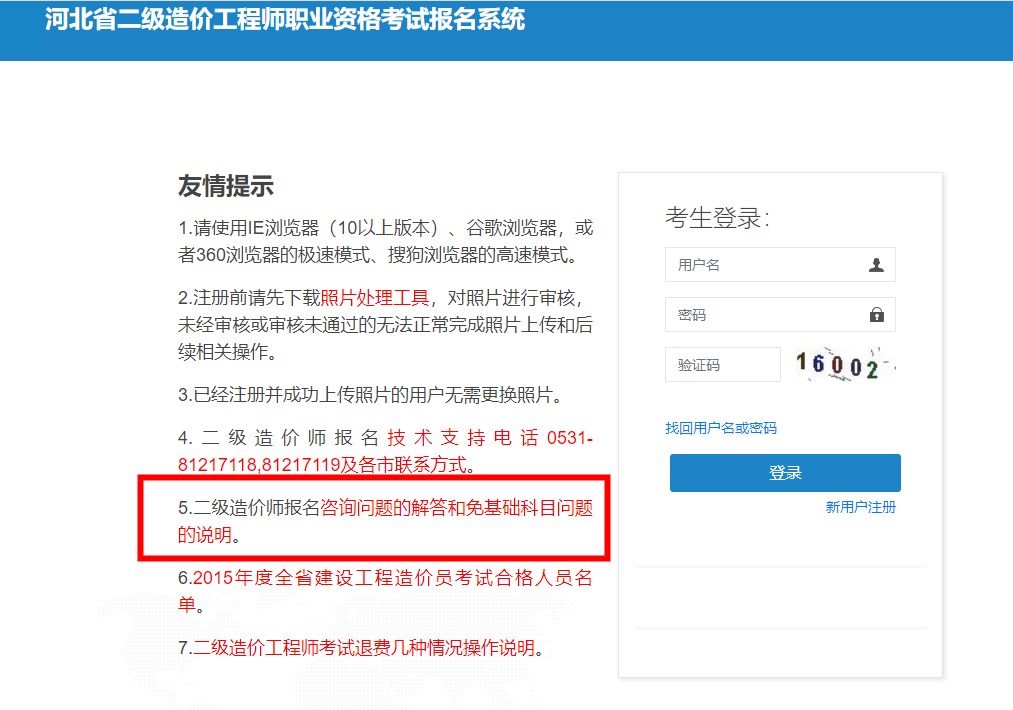The image size is (1013, 710).
Task: Open 二级造价工程师考试退费几种情况操作说明 link
Action: click(364, 648)
